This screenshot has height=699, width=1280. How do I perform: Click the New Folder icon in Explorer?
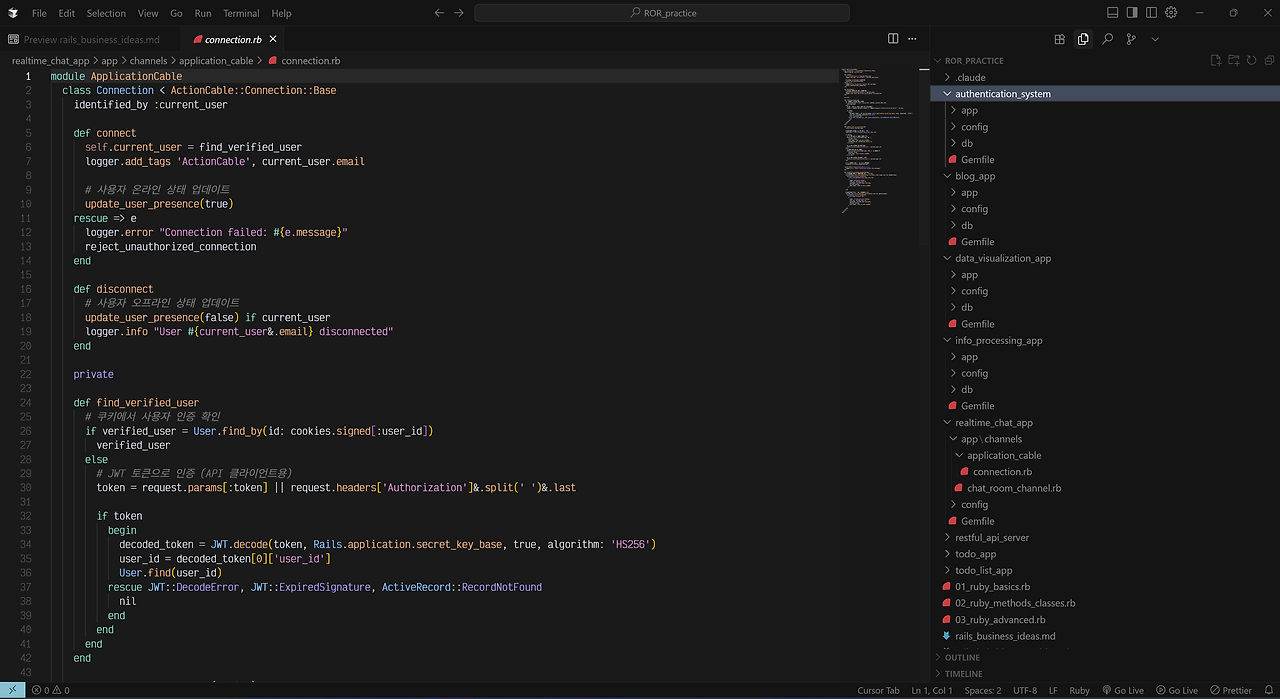[1234, 61]
